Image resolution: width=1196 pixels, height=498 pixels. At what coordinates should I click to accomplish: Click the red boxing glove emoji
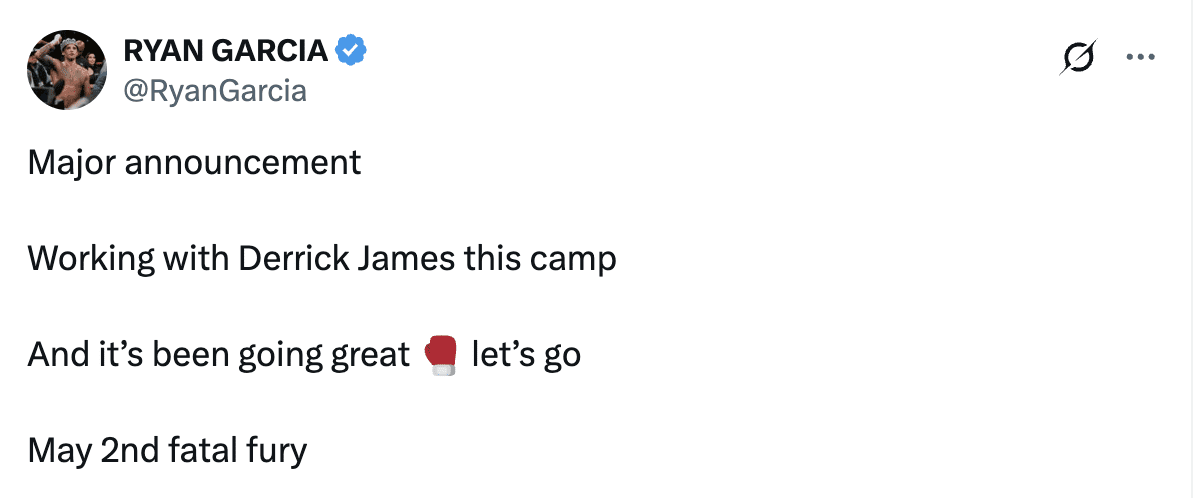(440, 355)
